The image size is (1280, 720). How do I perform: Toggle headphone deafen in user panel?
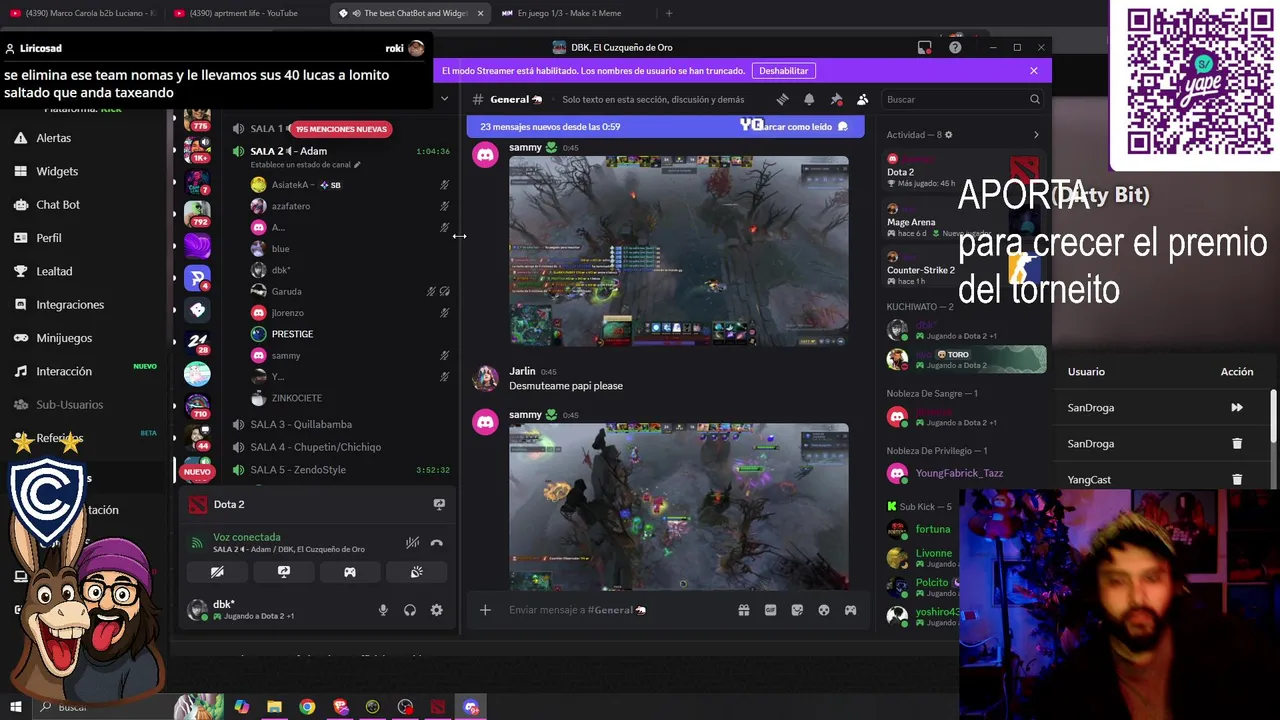(410, 610)
